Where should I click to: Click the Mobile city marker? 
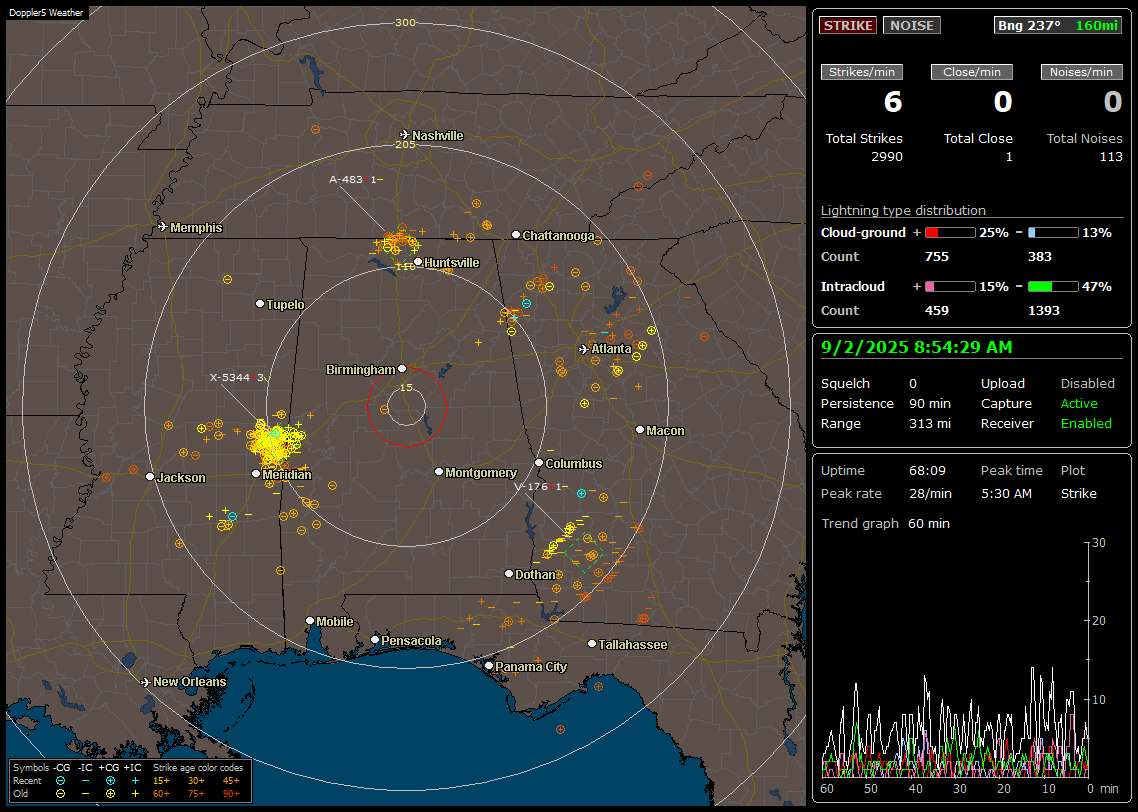pos(310,620)
